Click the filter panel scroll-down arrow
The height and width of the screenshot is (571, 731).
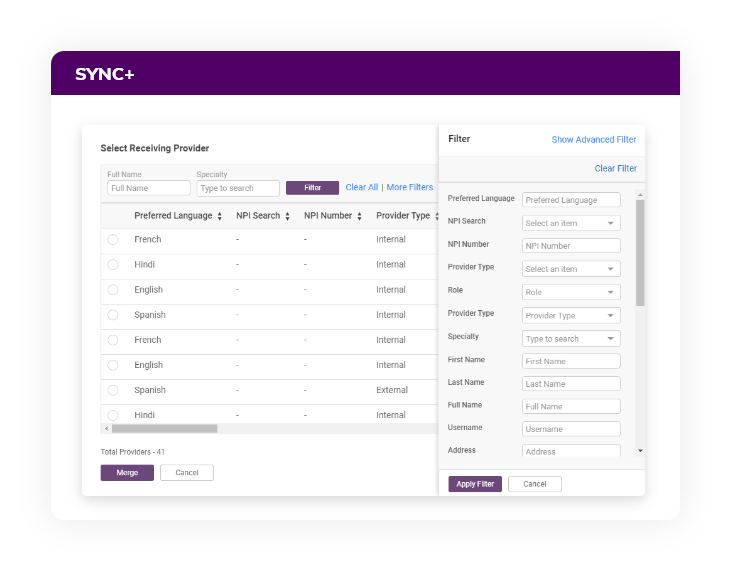640,451
